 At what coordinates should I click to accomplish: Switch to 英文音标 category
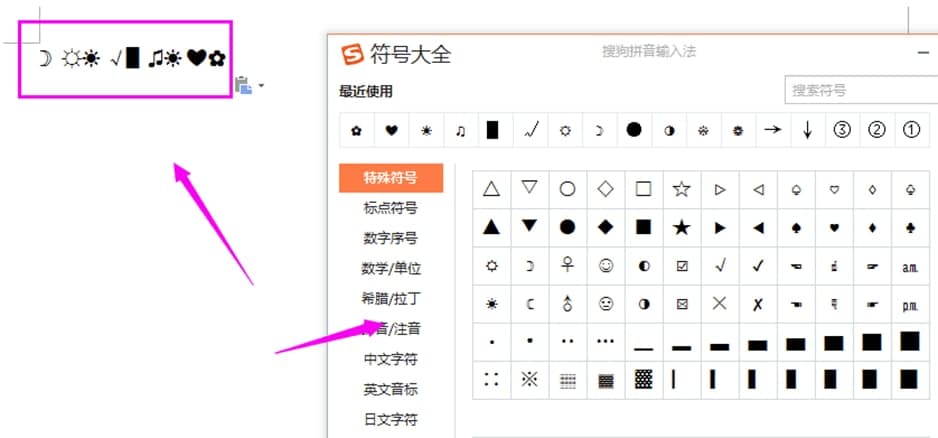pos(391,390)
